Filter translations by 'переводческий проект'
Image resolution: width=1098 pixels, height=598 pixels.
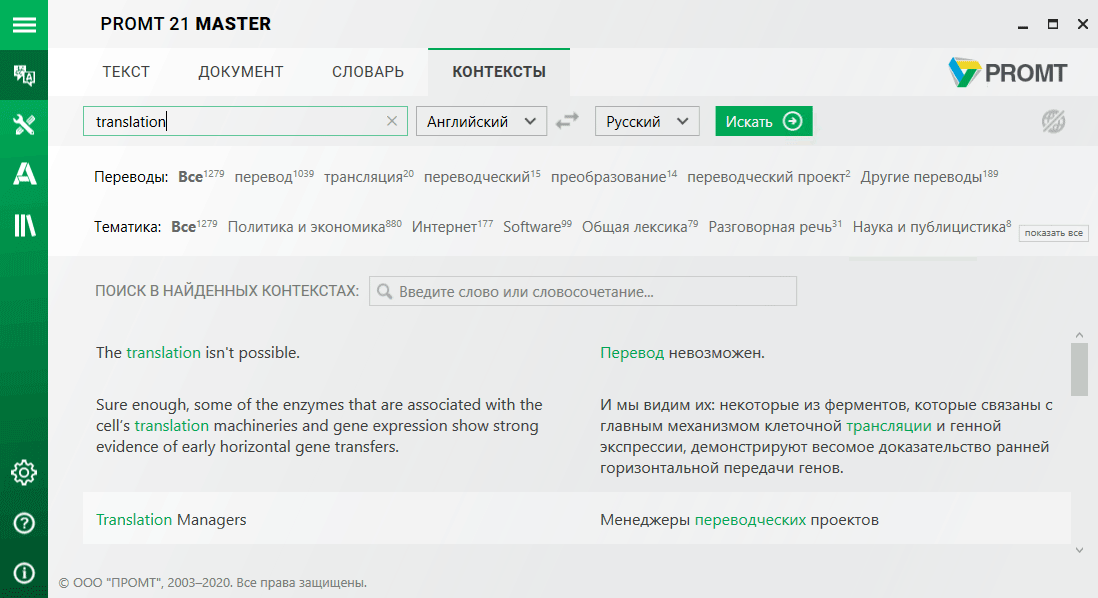coord(768,176)
